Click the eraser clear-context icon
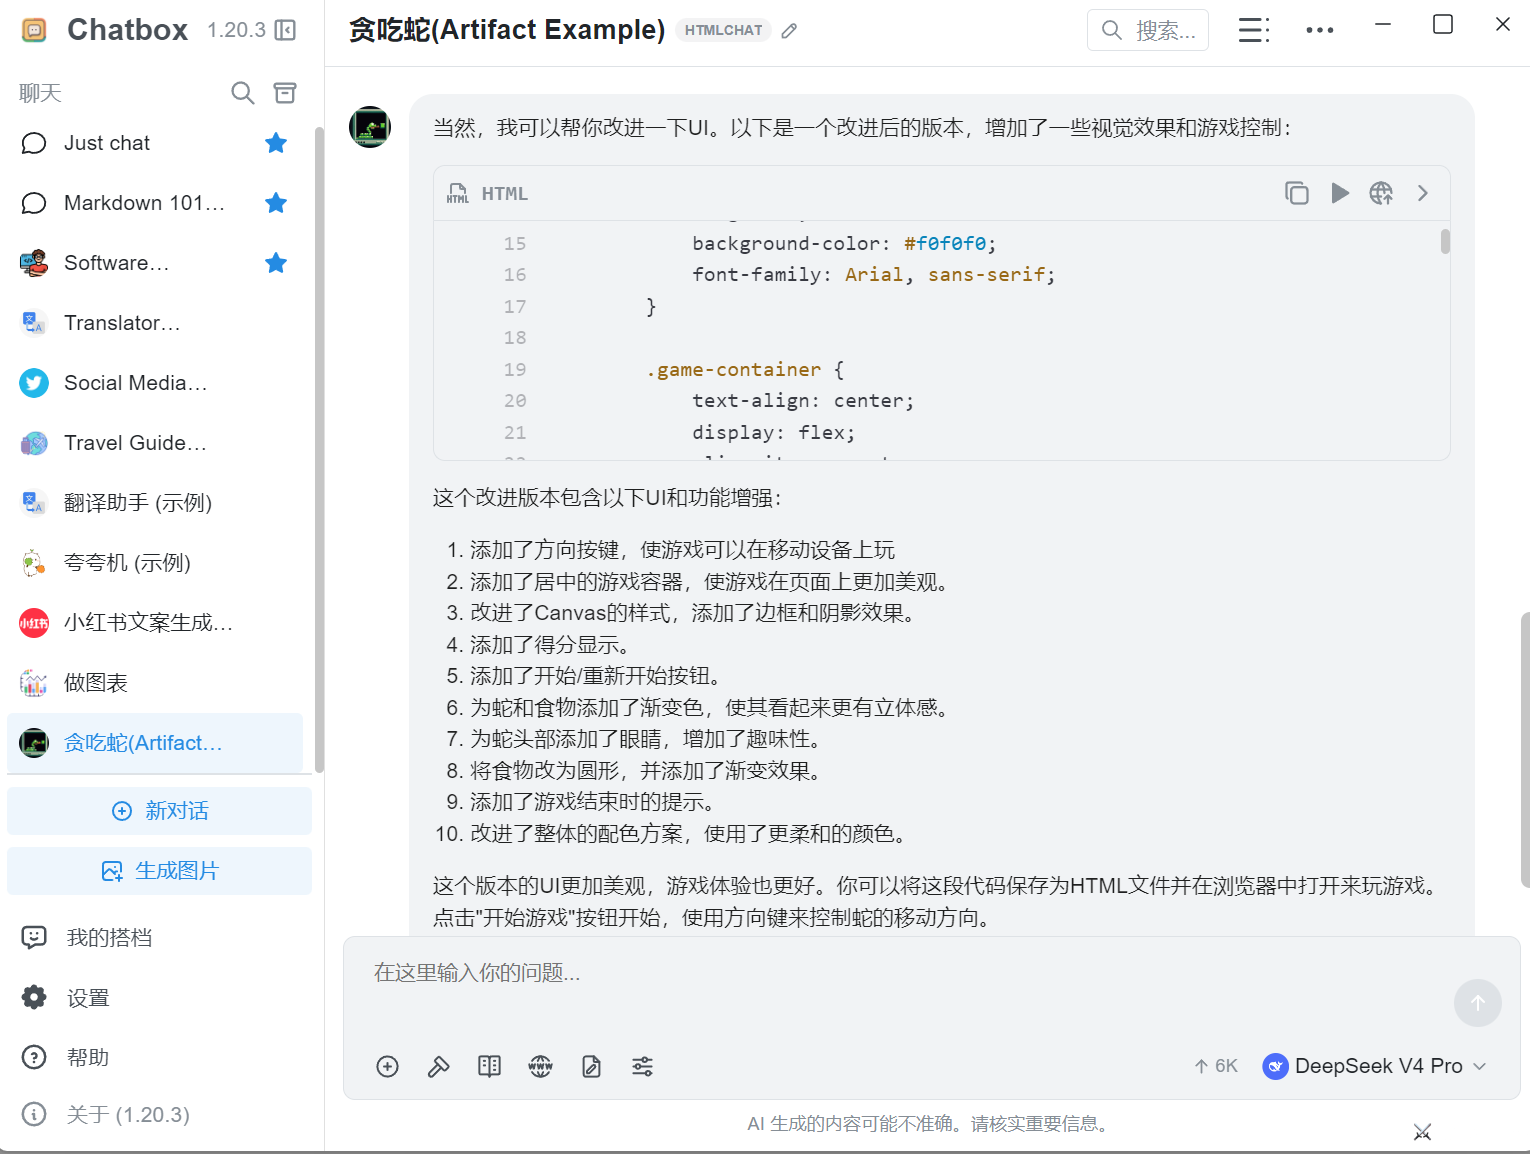This screenshot has height=1154, width=1530. pyautogui.click(x=438, y=1067)
